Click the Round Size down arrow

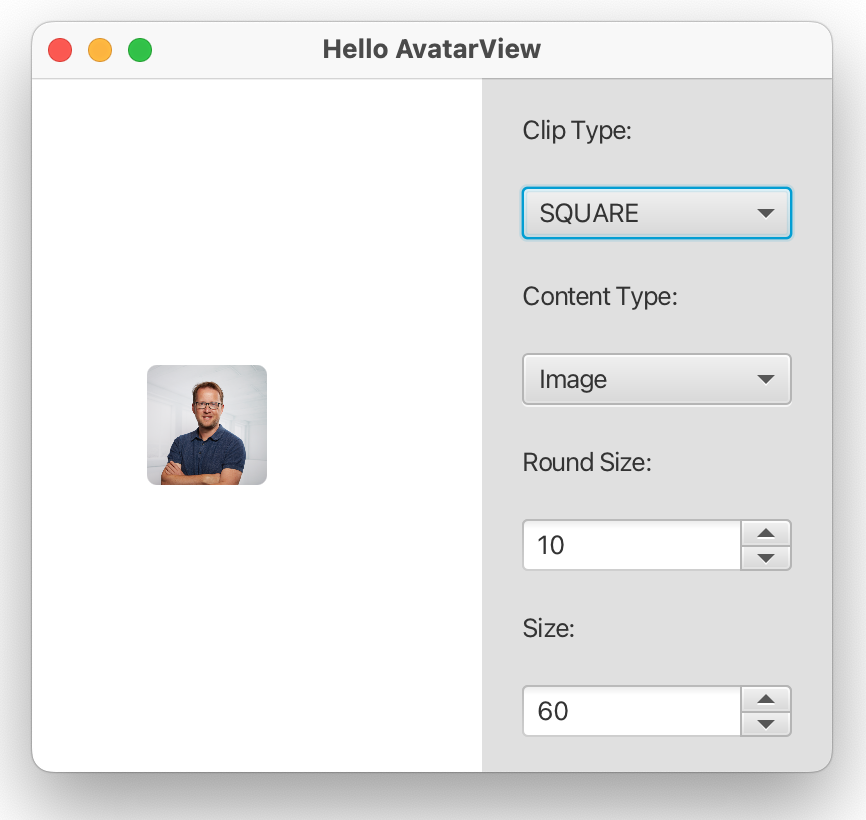[x=766, y=557]
